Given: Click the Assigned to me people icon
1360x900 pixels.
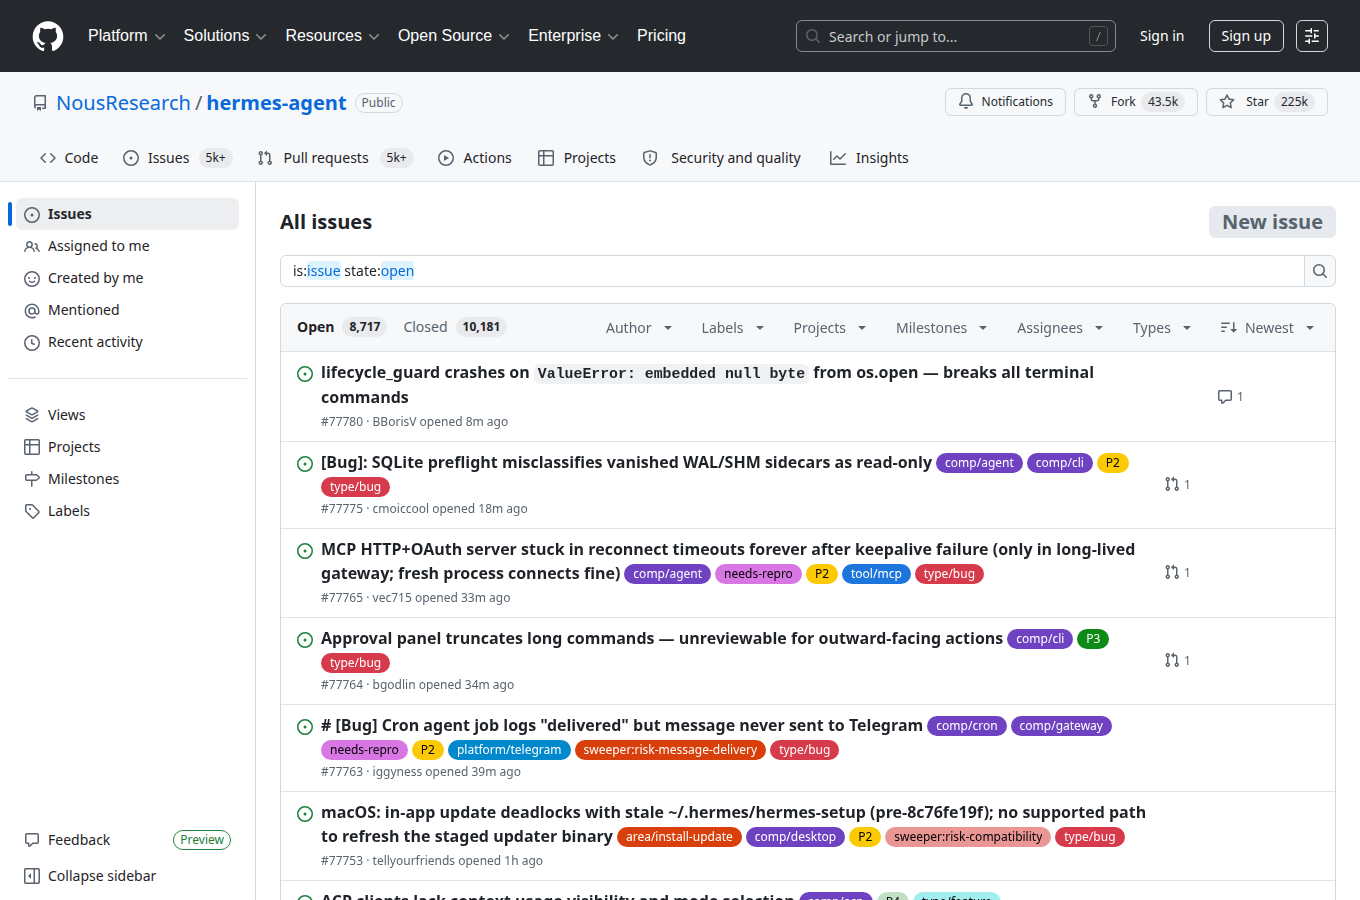Looking at the screenshot, I should pos(32,246).
